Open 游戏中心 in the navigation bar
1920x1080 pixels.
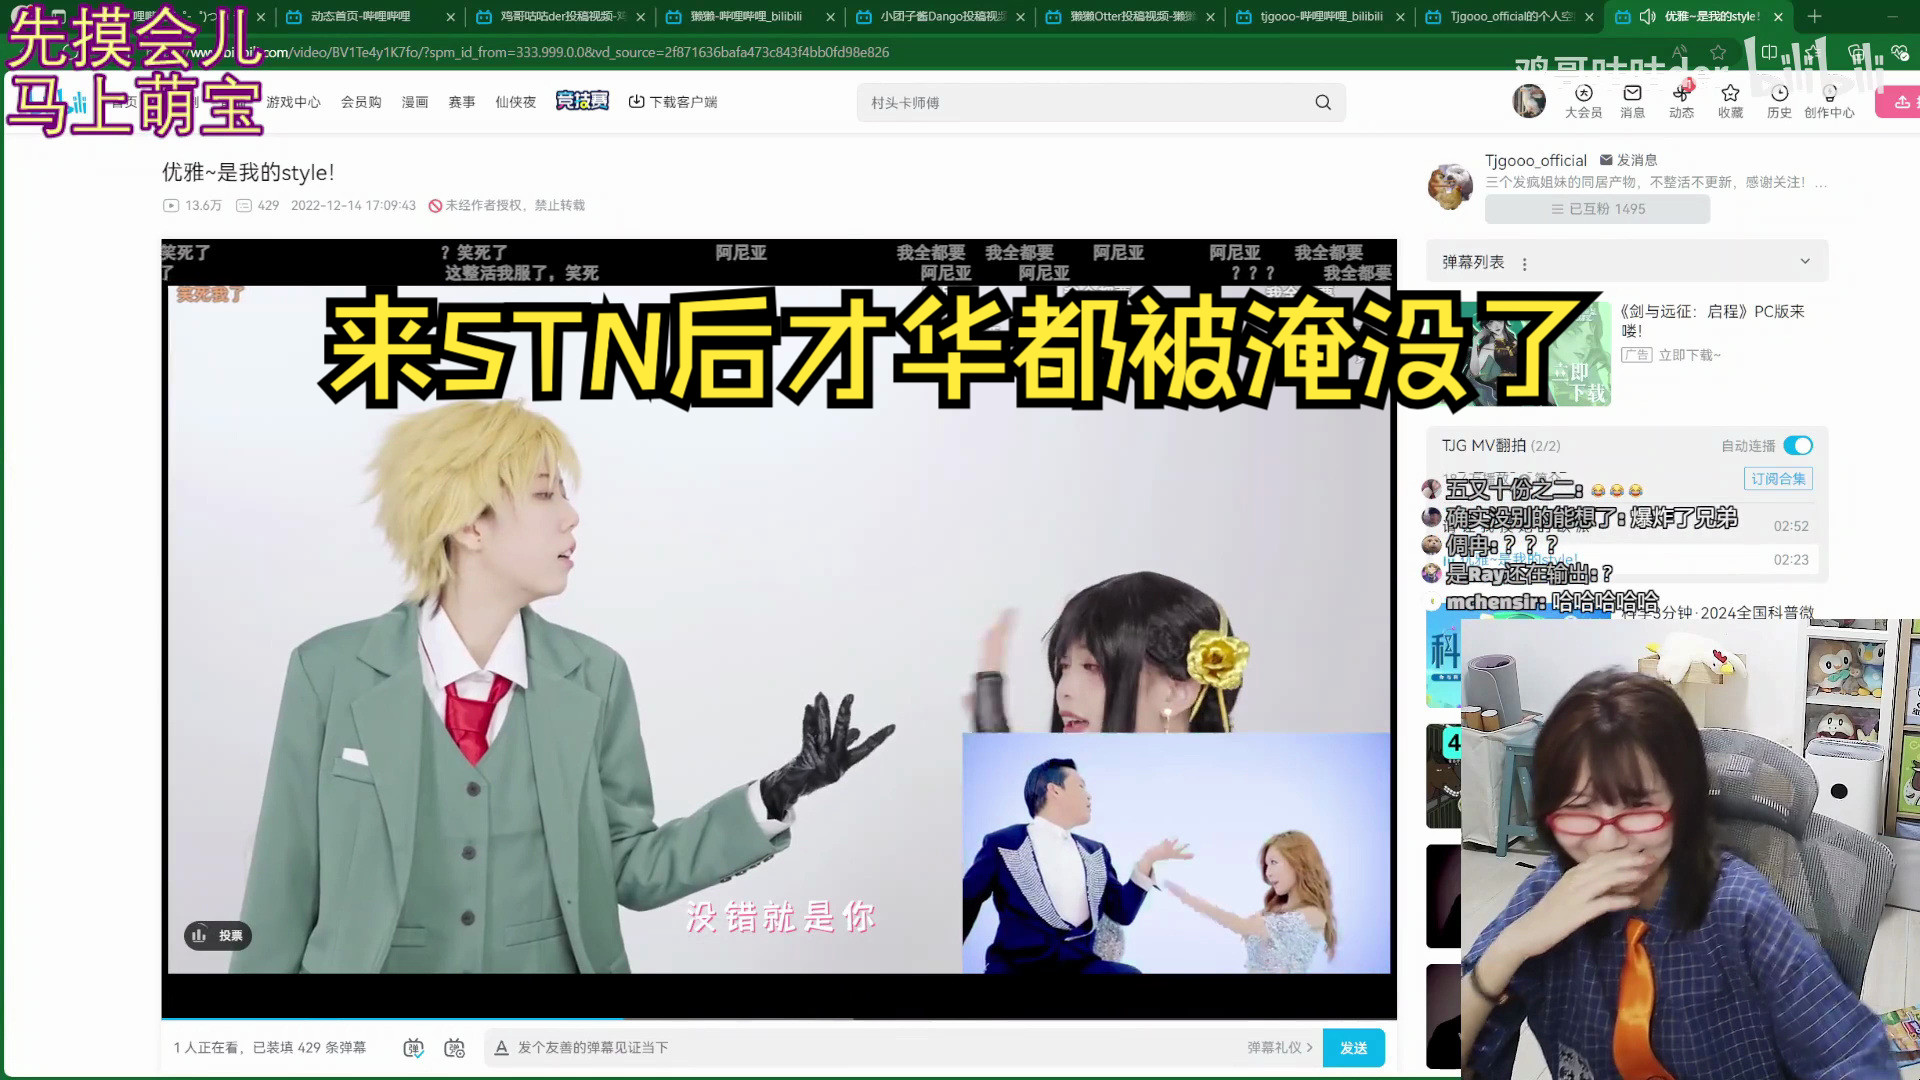pos(293,102)
